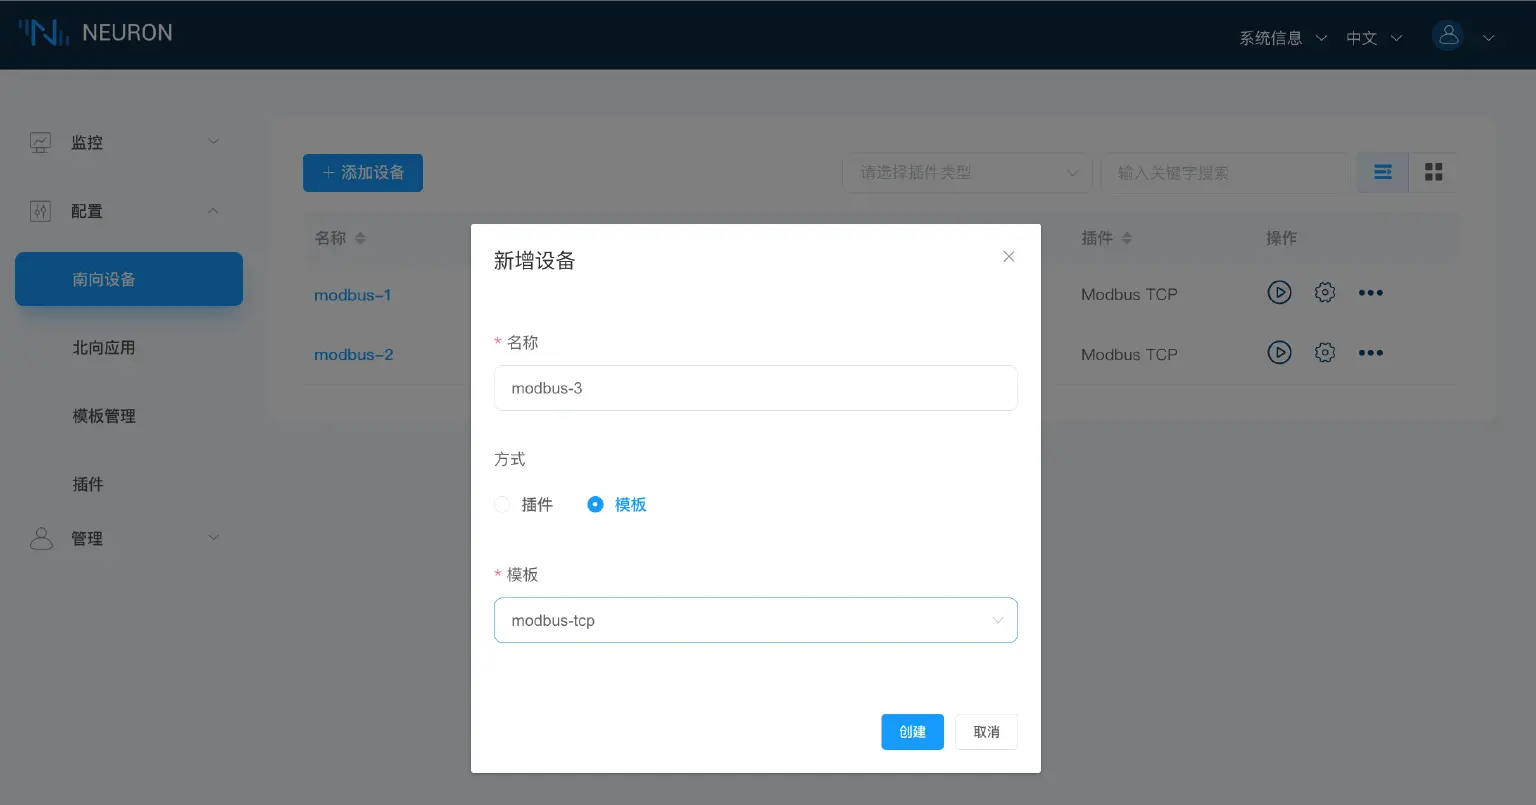The width and height of the screenshot is (1536, 805).
Task: Switch to card grid view layout
Action: point(1433,171)
